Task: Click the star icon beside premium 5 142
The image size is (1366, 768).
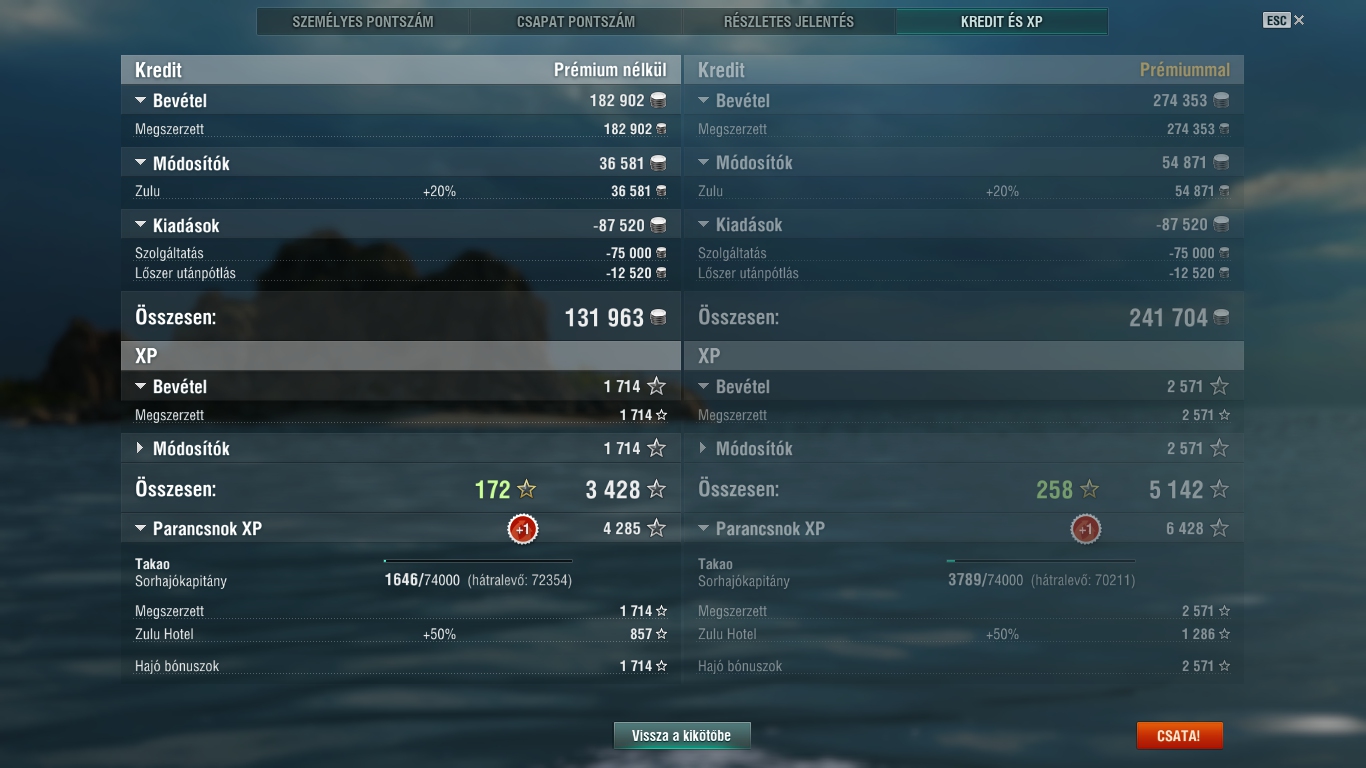Action: coord(1219,489)
